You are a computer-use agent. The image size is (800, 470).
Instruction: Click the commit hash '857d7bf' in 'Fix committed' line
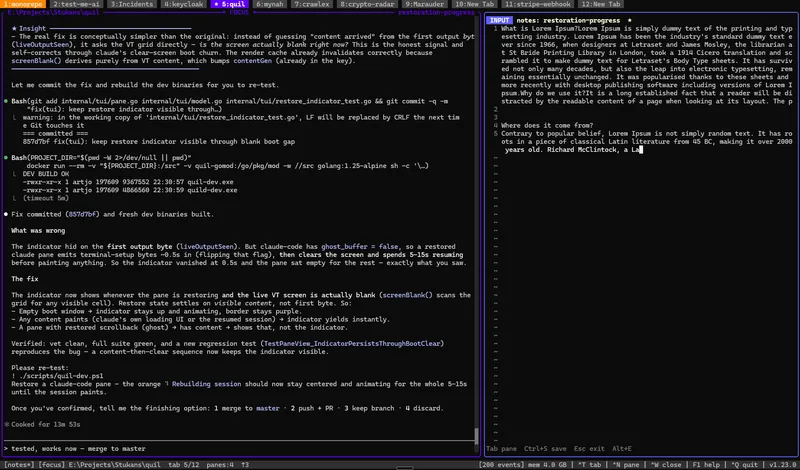click(83, 214)
